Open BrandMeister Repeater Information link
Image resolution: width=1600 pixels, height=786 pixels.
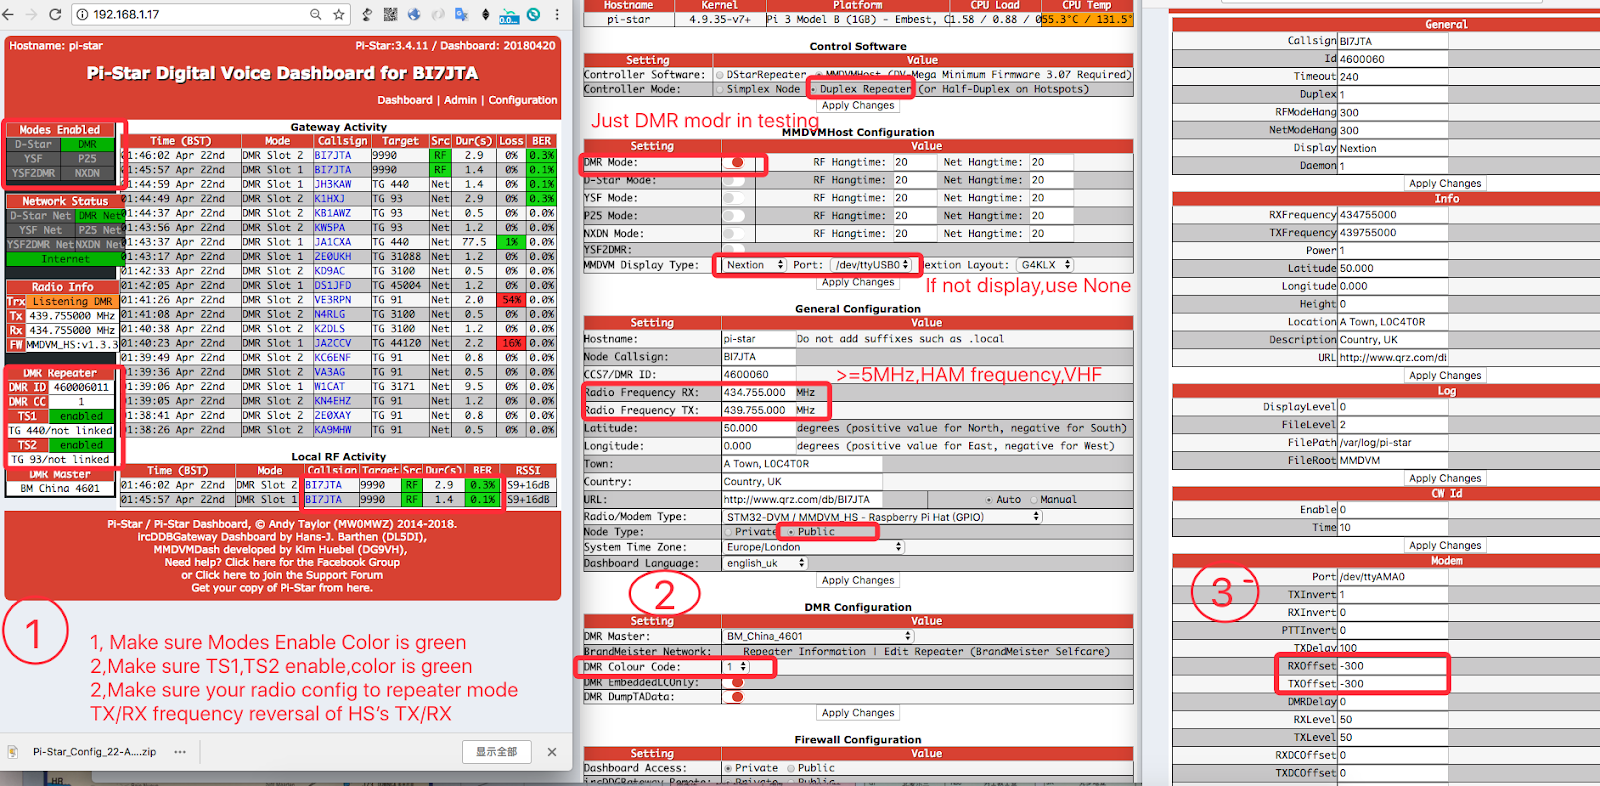coord(804,652)
